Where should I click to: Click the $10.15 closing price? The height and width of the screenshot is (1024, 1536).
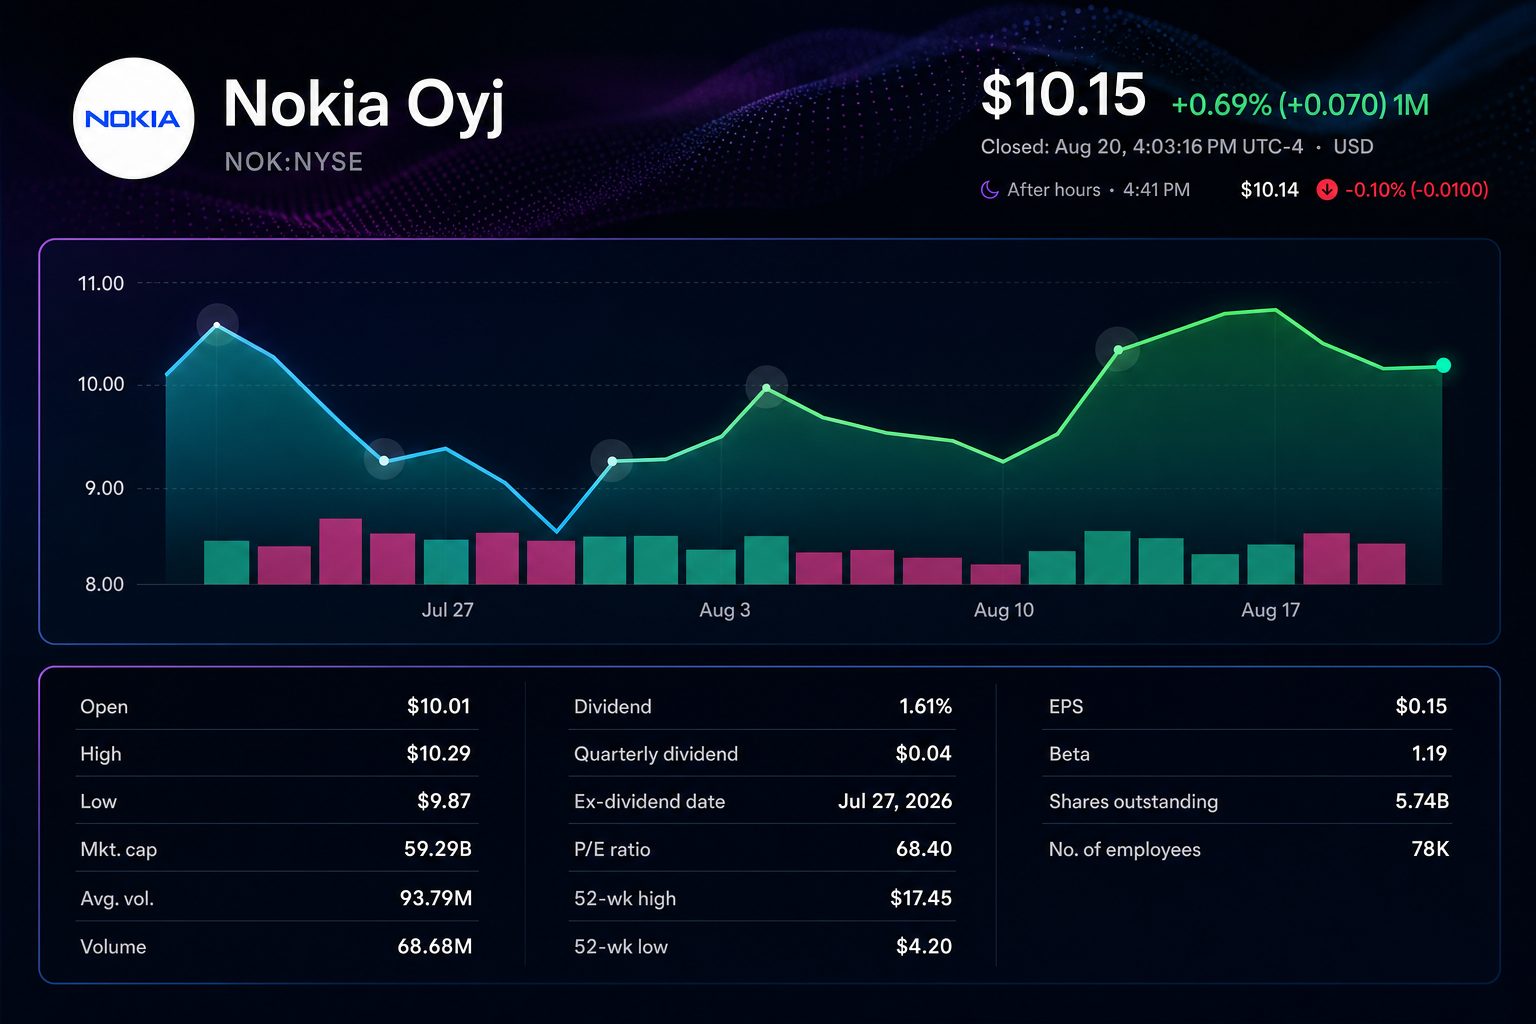pos(1063,96)
